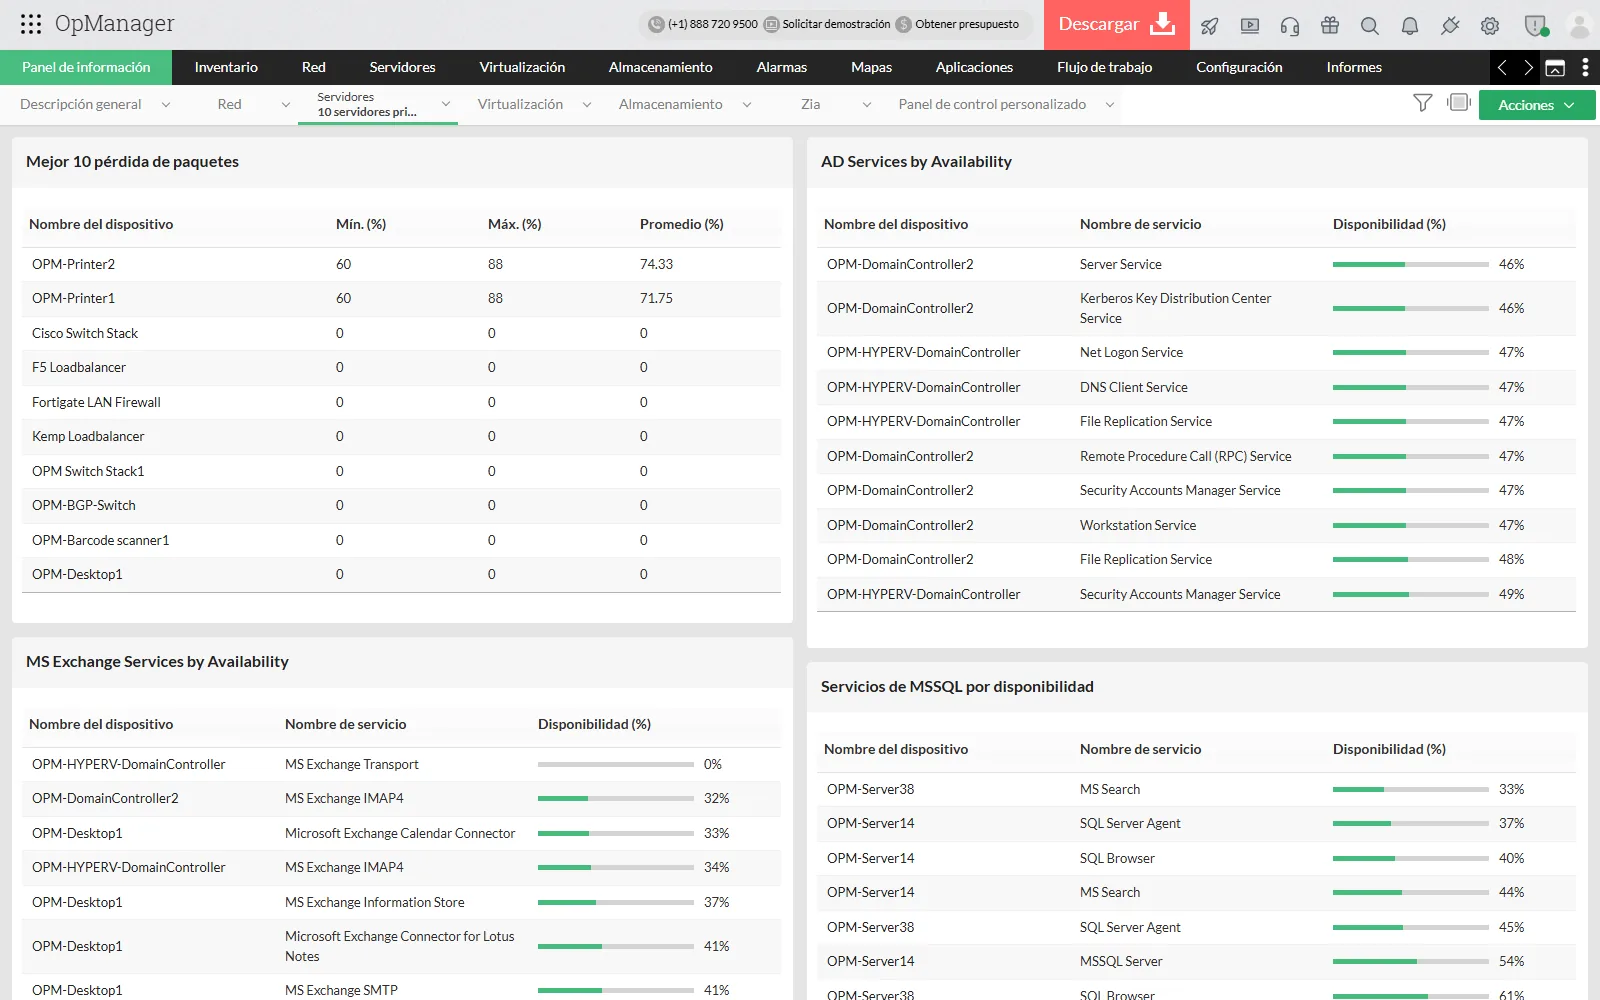Open the OPM-Printer2 device row
Image resolution: width=1600 pixels, height=1000 pixels.
pyautogui.click(x=401, y=264)
